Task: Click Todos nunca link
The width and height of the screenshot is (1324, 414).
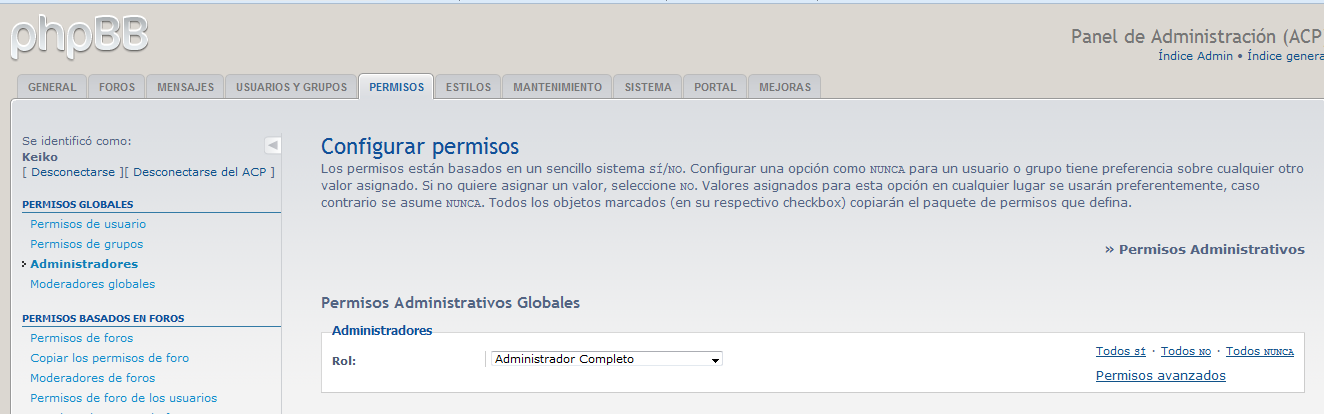Action: pos(1260,351)
